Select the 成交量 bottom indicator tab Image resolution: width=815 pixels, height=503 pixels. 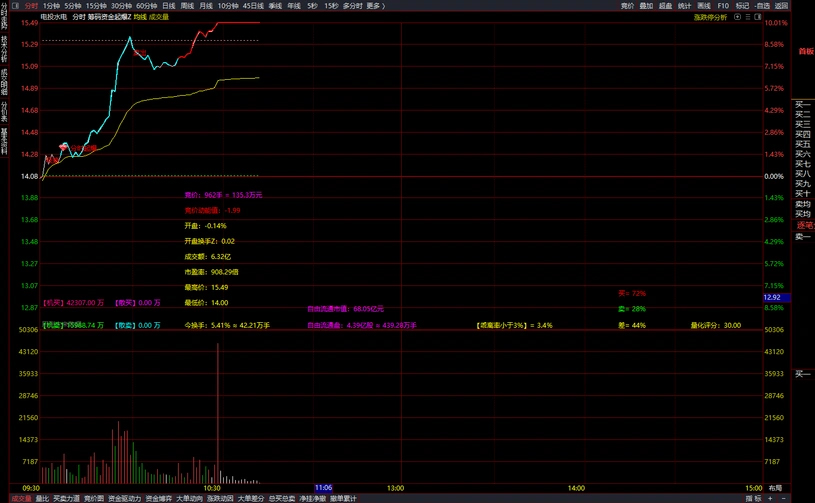coord(21,498)
